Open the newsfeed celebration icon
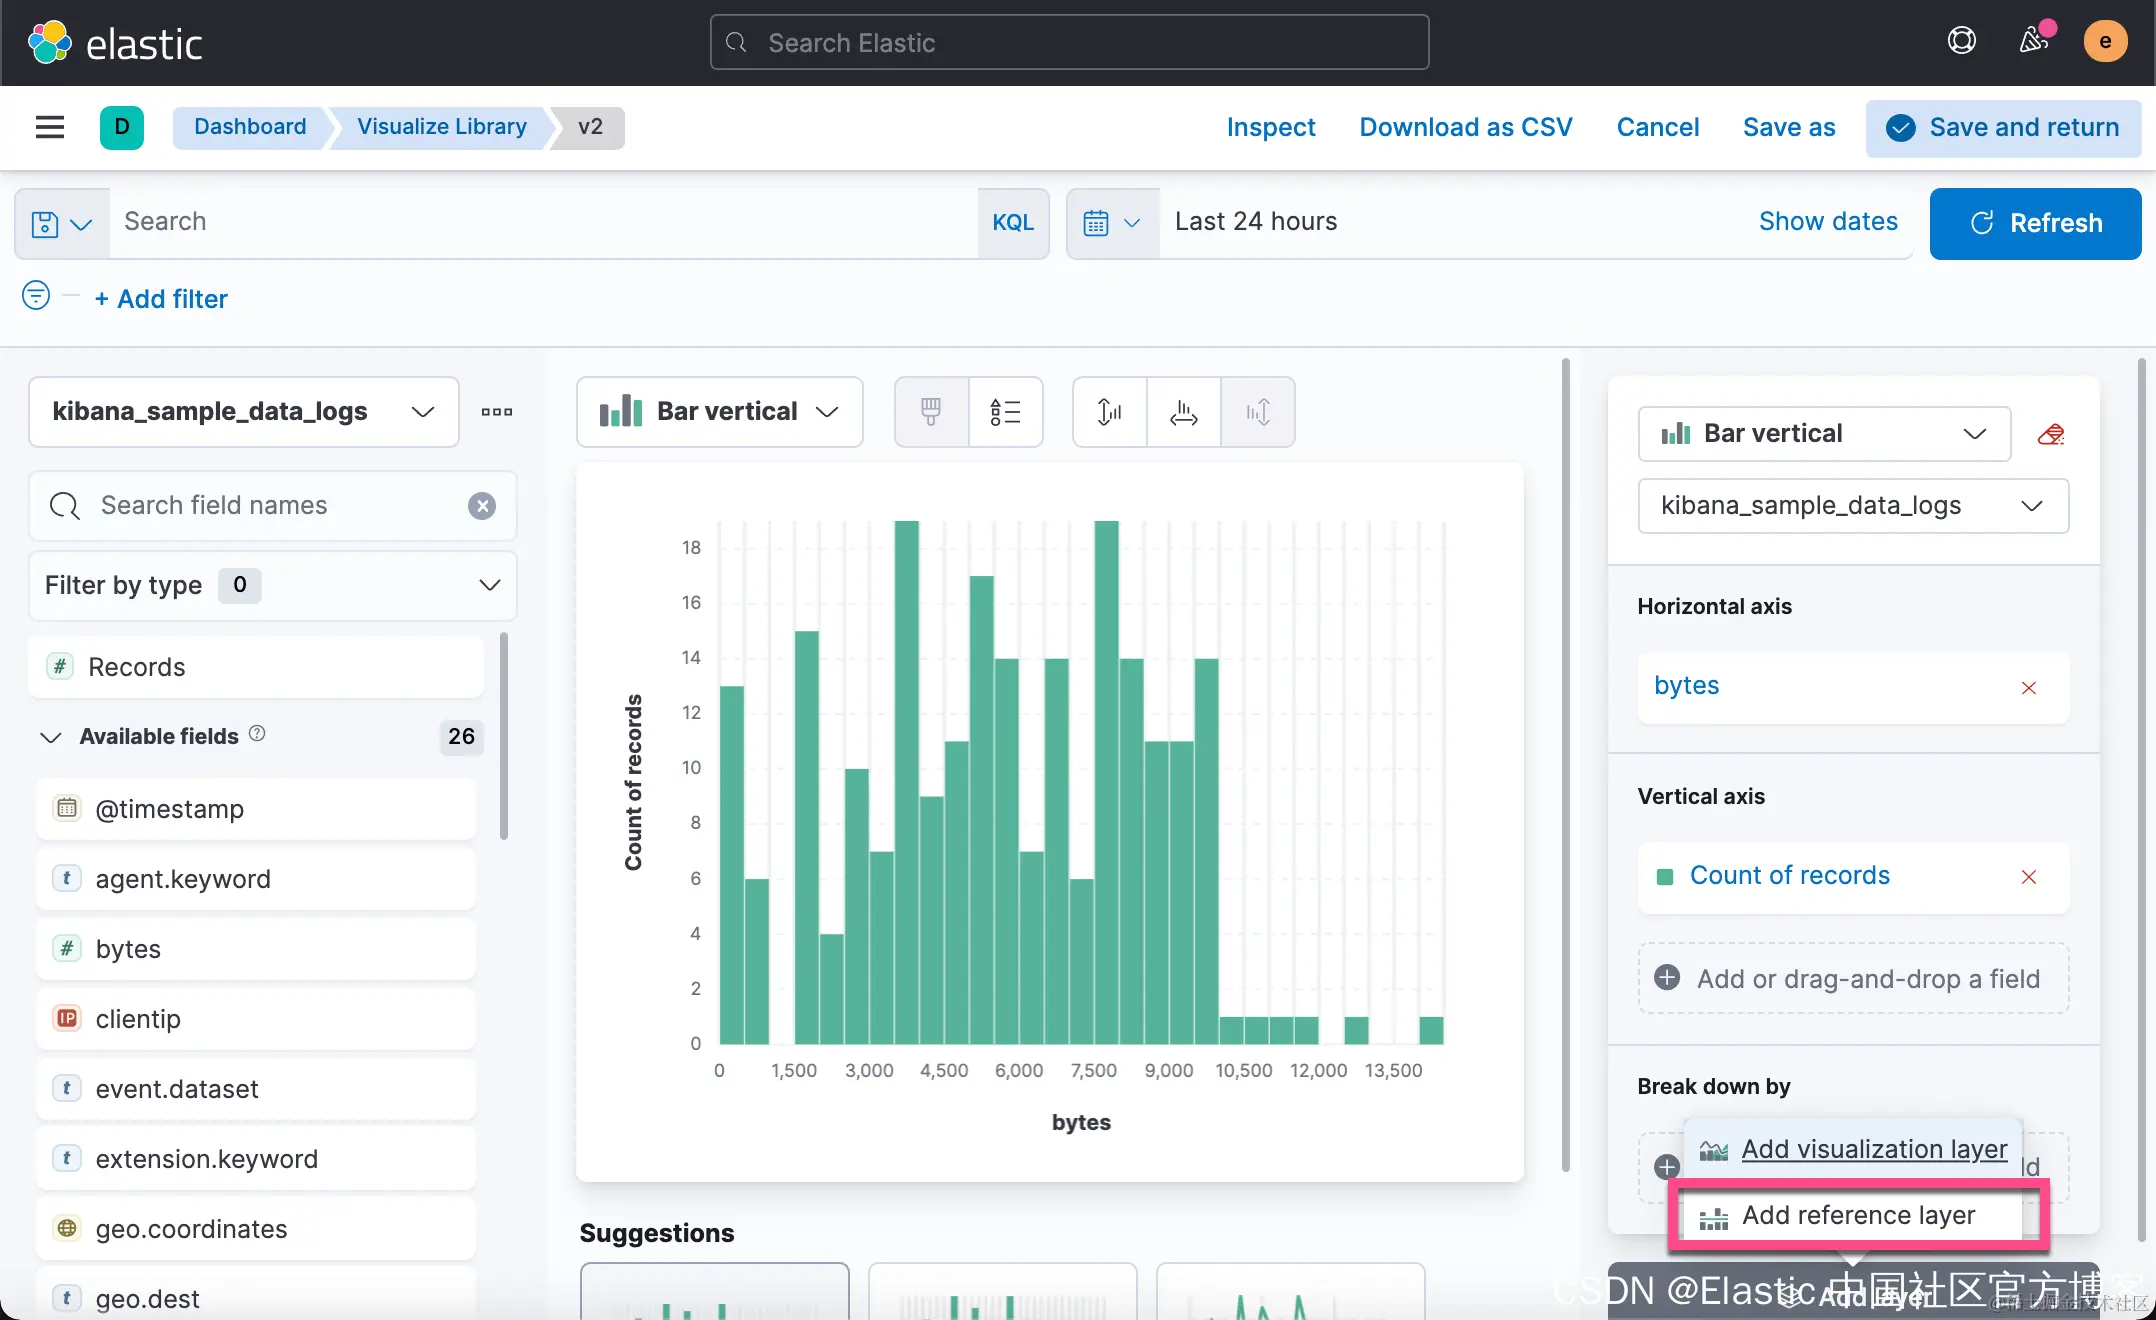 2033,42
